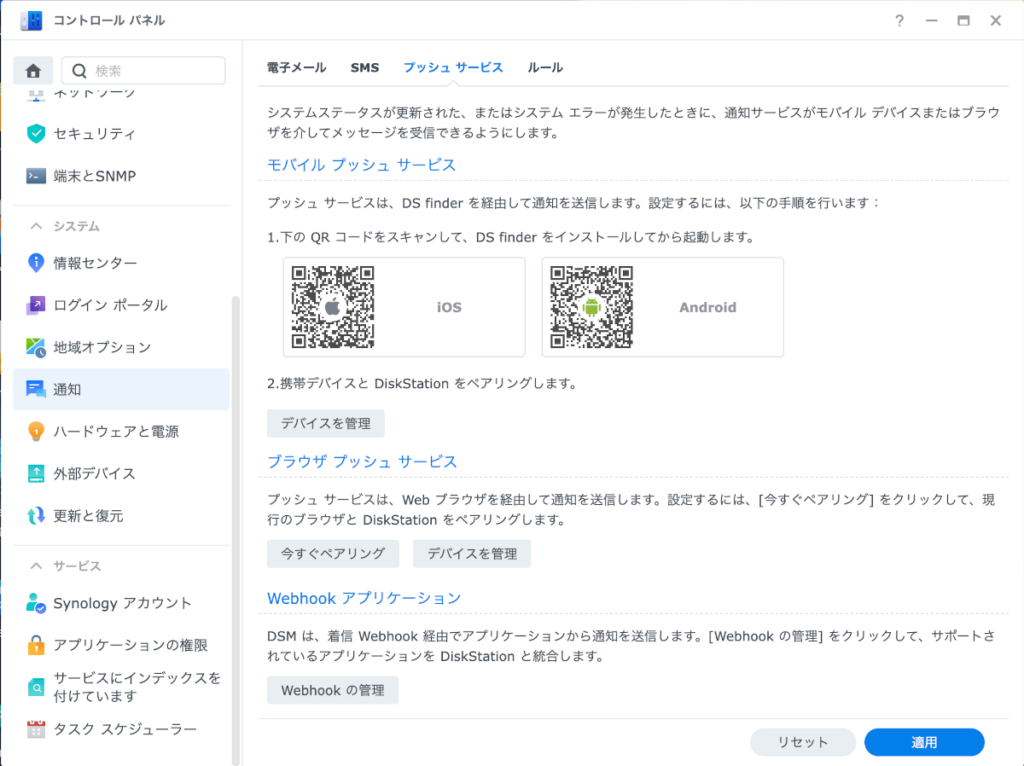Click the 外部デバイス icon
The image size is (1024, 766).
(36, 473)
